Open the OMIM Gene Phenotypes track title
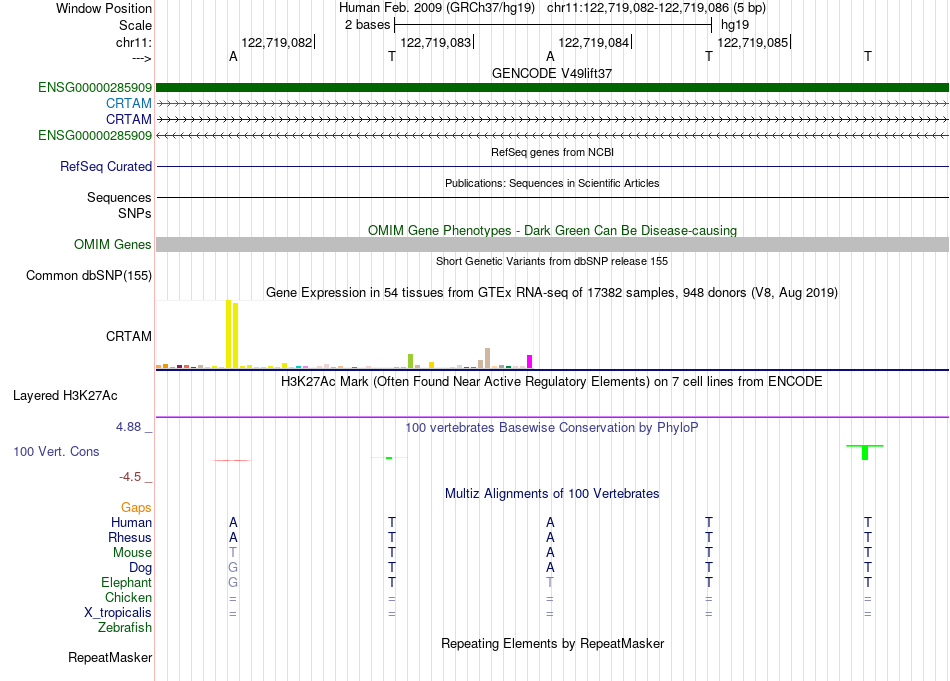The image size is (950, 681). pyautogui.click(x=552, y=230)
